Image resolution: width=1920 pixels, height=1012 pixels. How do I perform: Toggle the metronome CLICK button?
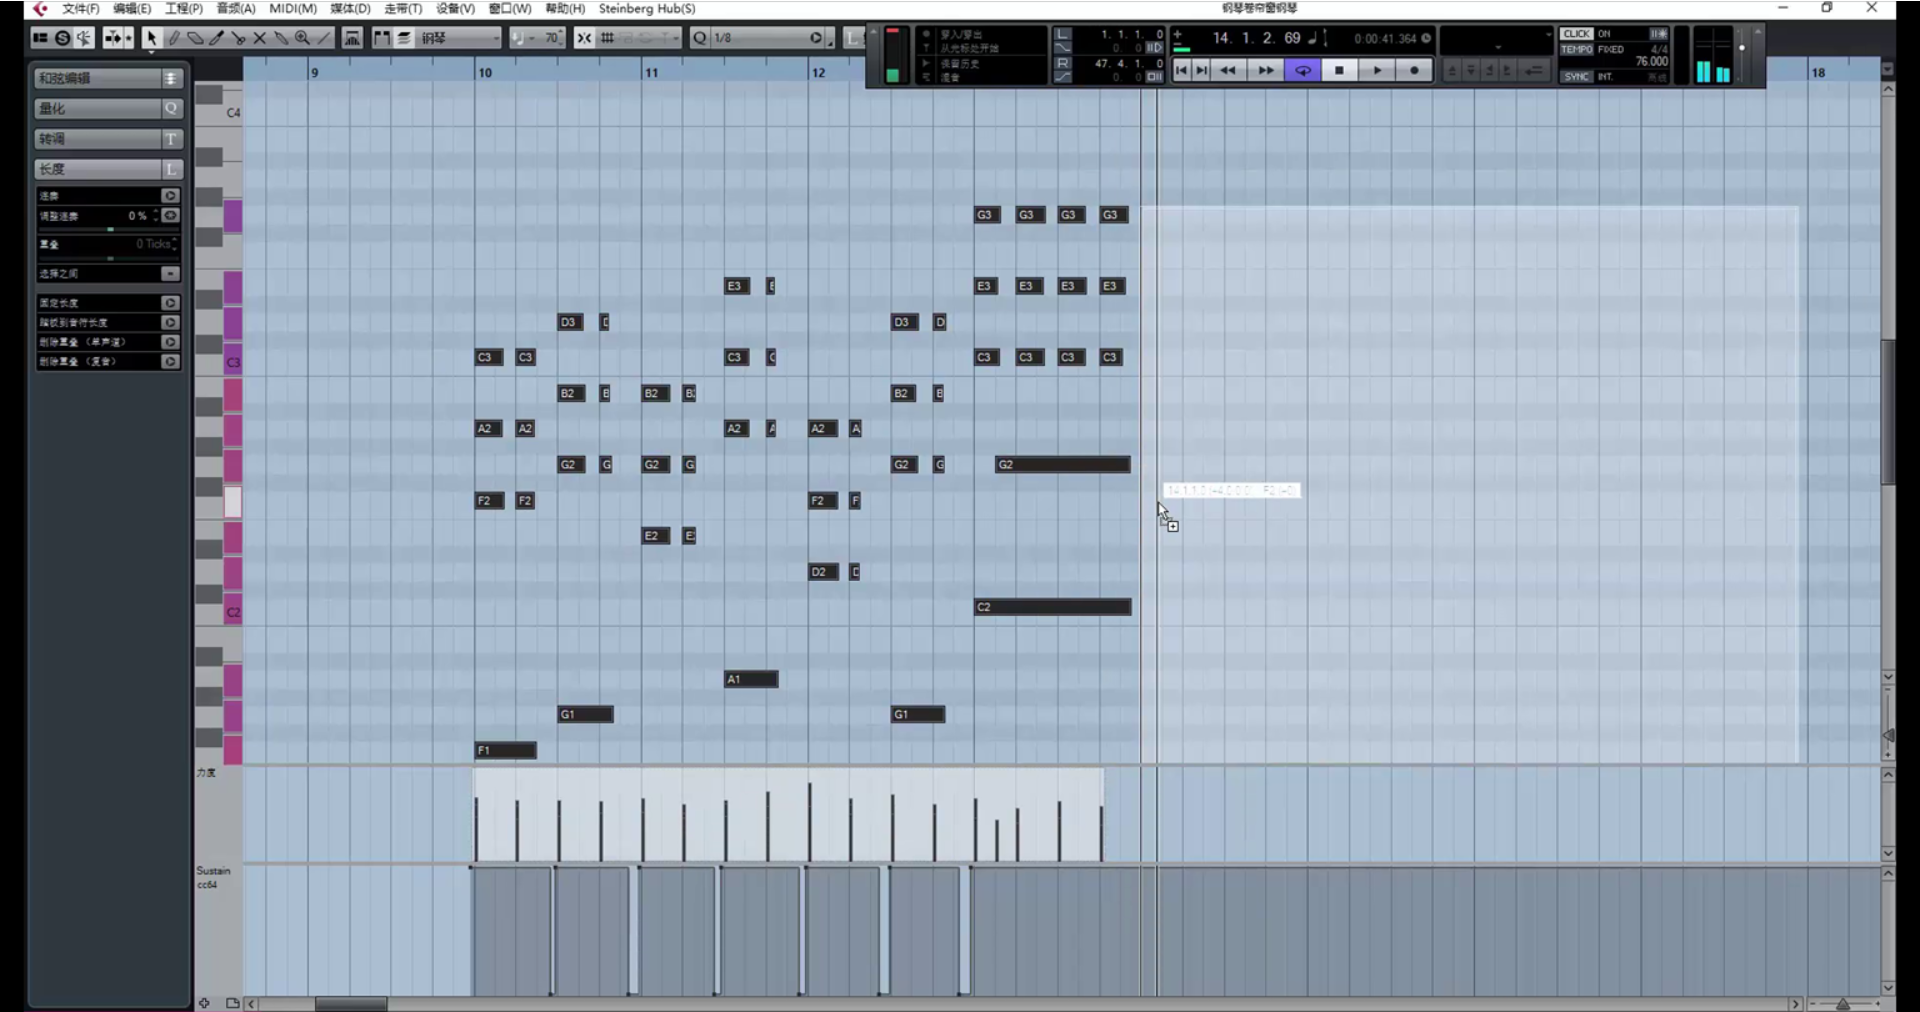[x=1576, y=34]
